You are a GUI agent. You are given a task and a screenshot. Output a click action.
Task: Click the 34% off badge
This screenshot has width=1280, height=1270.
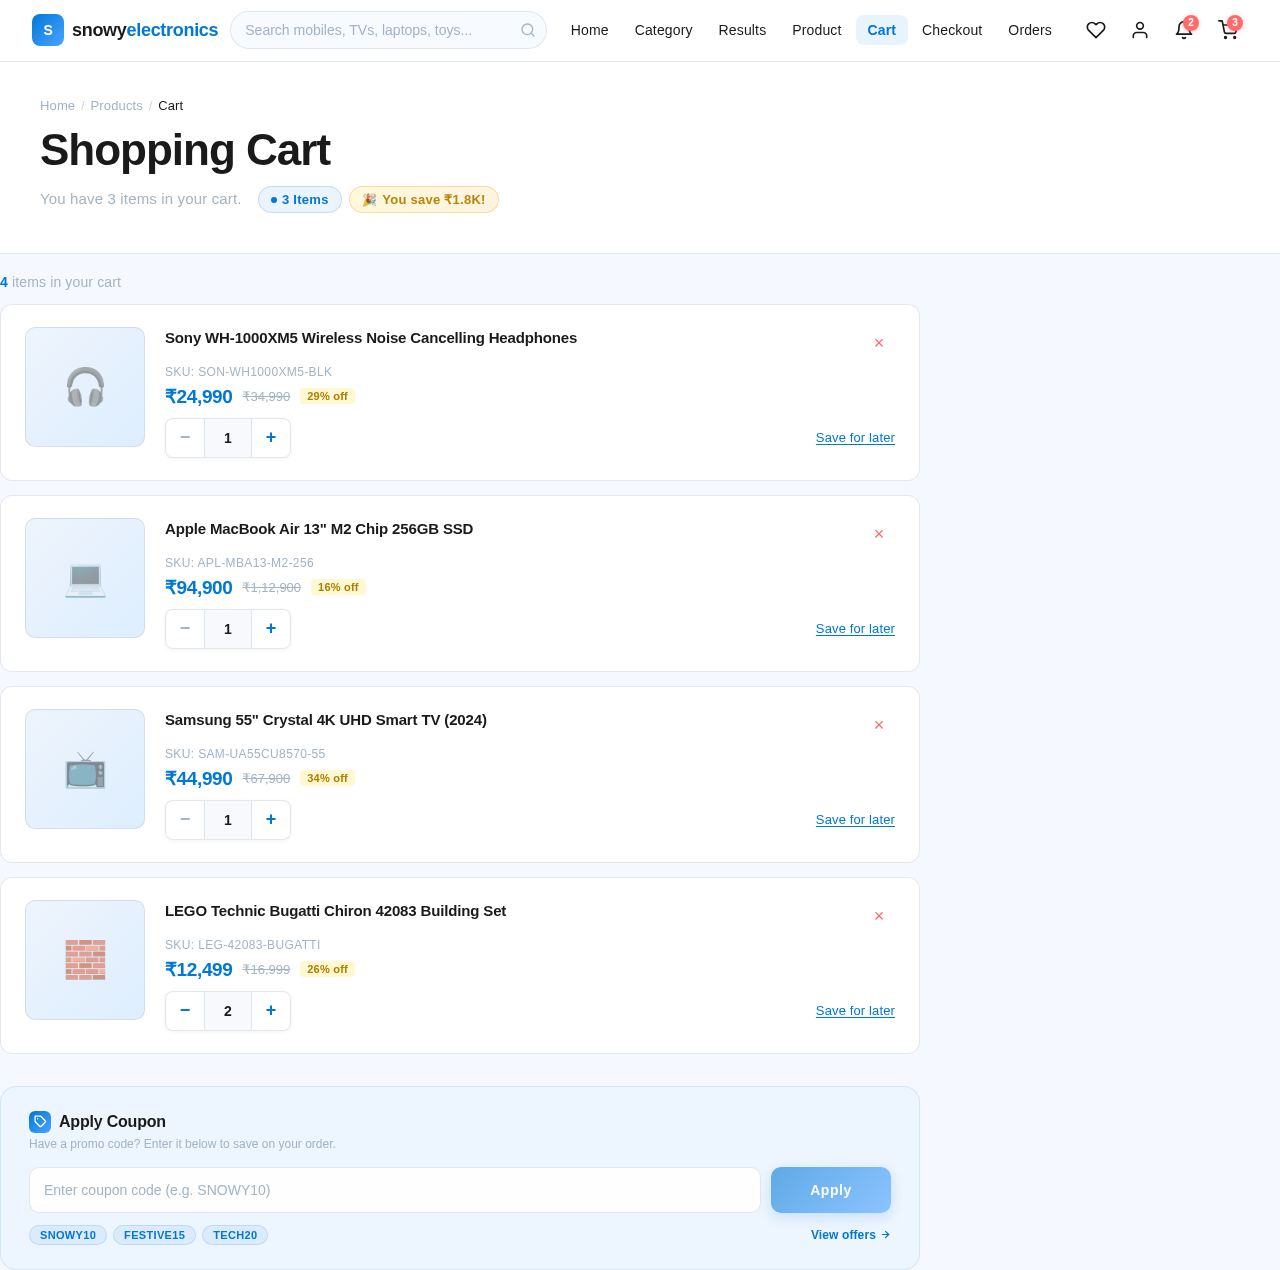(x=327, y=778)
